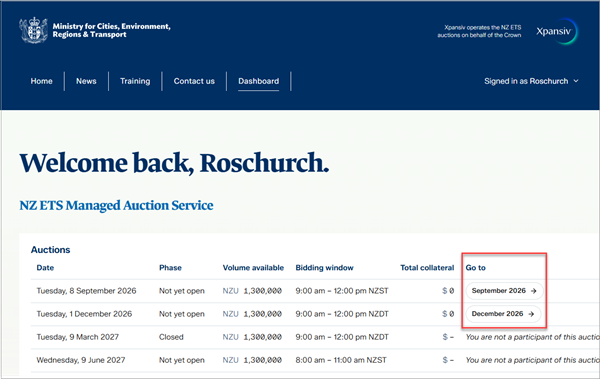Click the Ministry coat of arms logo
The height and width of the screenshot is (379, 600).
pyautogui.click(x=34, y=30)
